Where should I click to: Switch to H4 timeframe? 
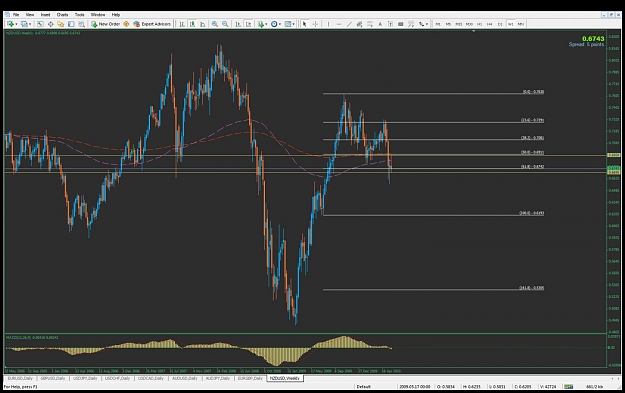[x=489, y=24]
